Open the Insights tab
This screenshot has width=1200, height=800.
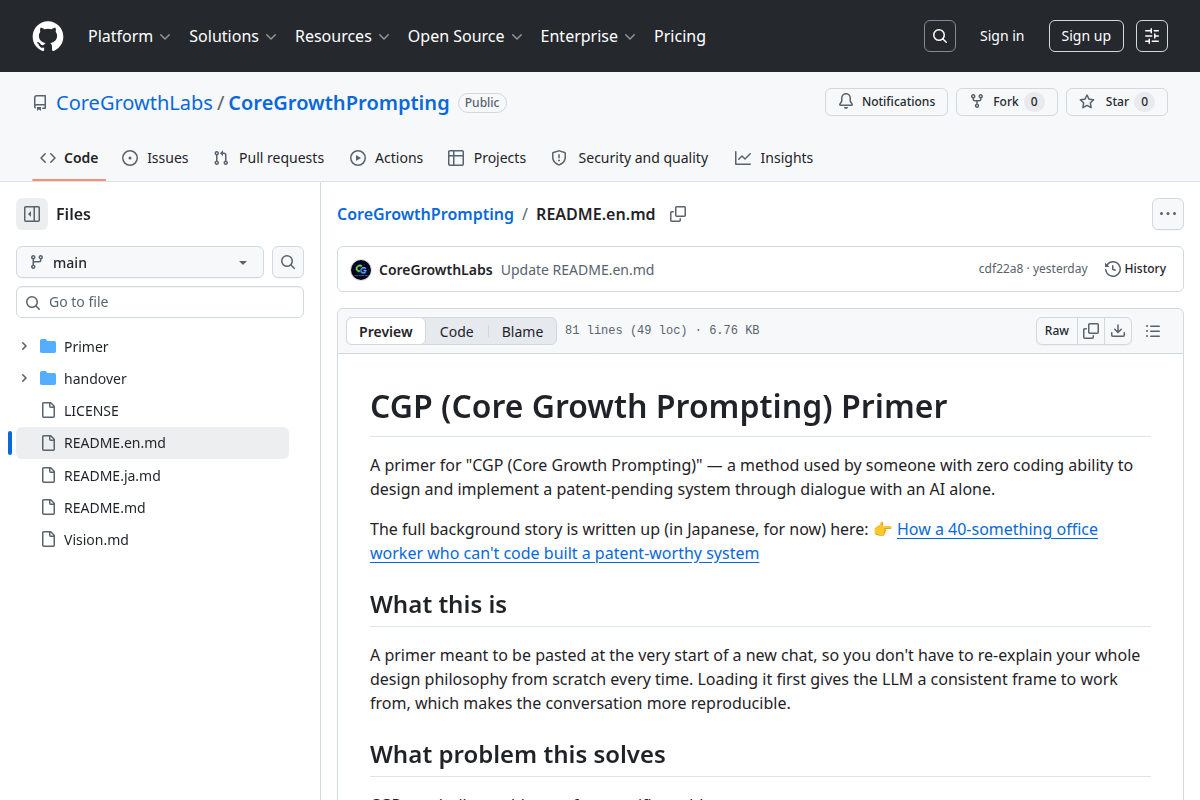774,158
